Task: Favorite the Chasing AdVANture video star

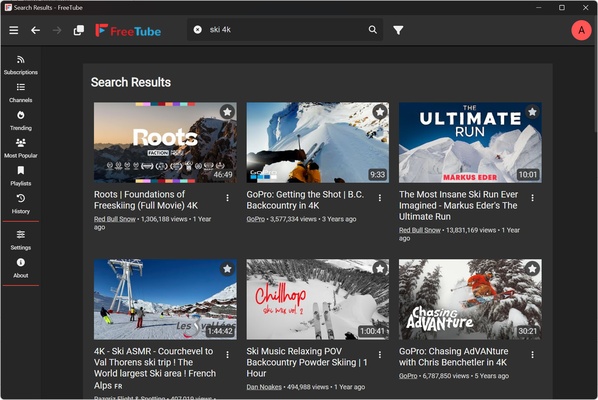Action: [532, 269]
